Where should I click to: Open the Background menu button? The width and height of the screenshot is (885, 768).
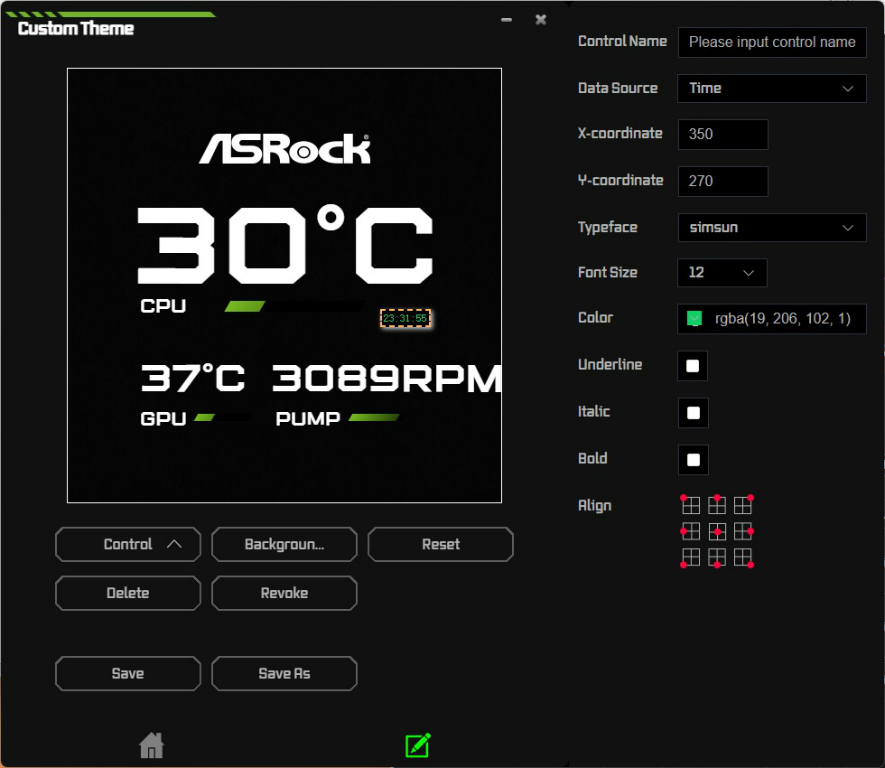[284, 545]
